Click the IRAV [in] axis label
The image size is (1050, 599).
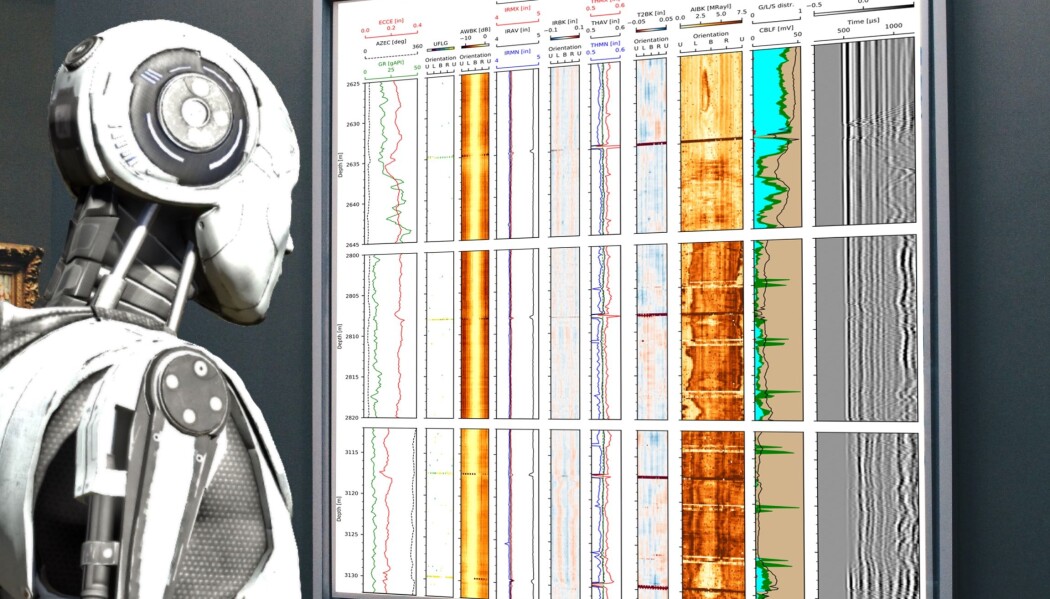pos(516,30)
